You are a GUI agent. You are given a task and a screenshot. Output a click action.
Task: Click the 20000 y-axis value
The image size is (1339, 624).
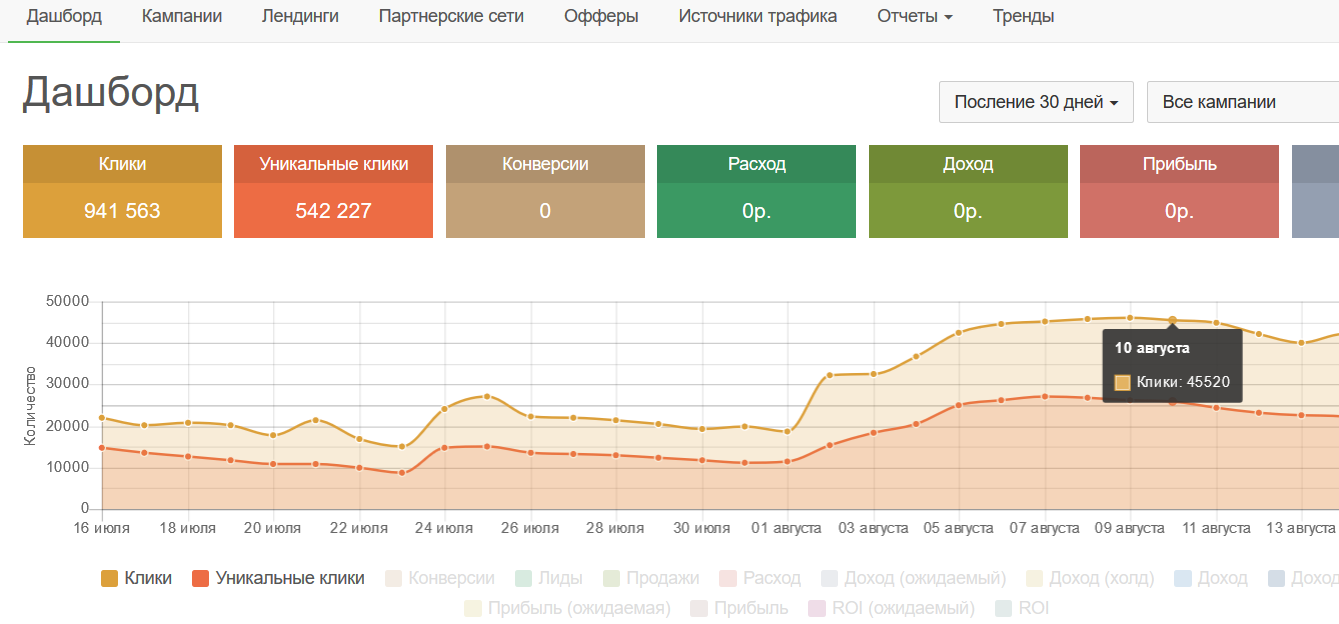(x=68, y=426)
